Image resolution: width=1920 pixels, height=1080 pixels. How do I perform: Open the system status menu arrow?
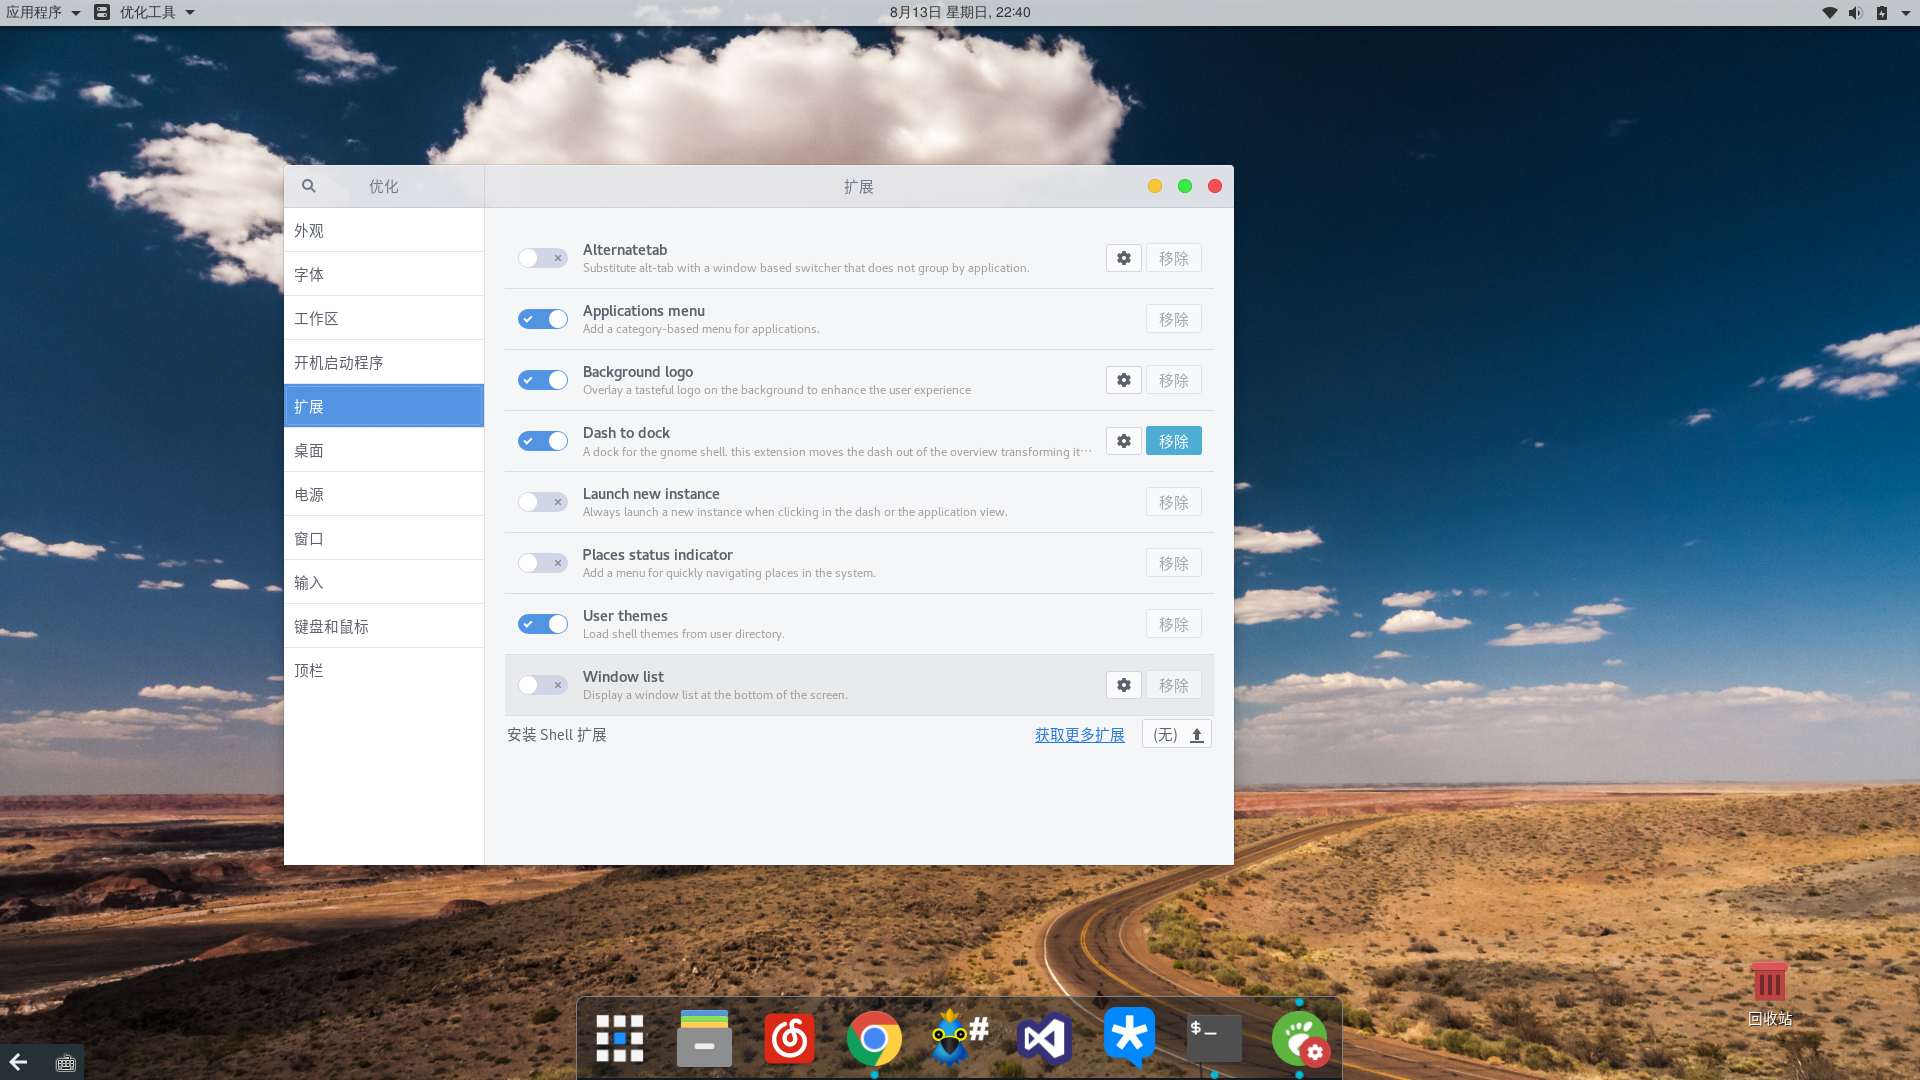[x=1906, y=13]
